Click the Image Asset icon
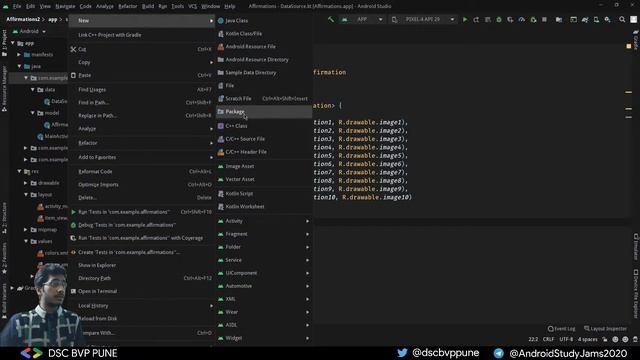The image size is (640, 360). coord(221,166)
